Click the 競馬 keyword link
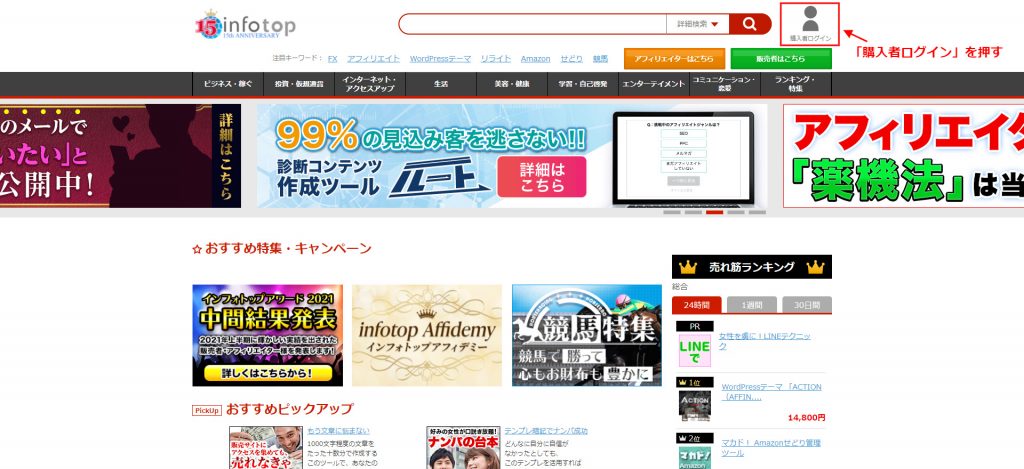 pos(600,59)
